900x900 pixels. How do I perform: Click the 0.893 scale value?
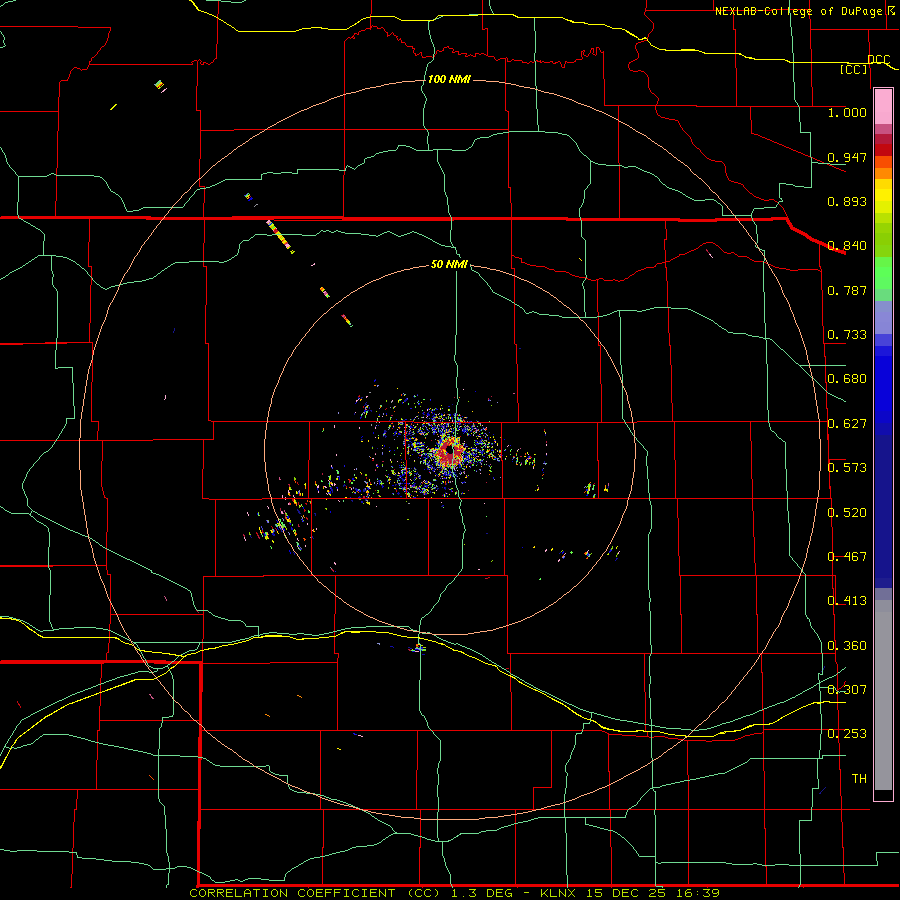(x=847, y=201)
